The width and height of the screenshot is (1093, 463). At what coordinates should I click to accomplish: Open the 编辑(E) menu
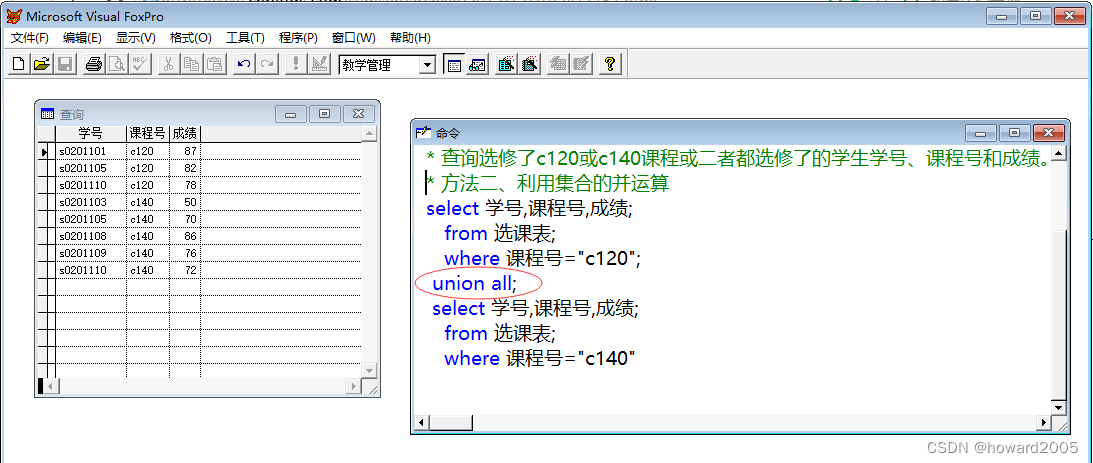[x=82, y=38]
